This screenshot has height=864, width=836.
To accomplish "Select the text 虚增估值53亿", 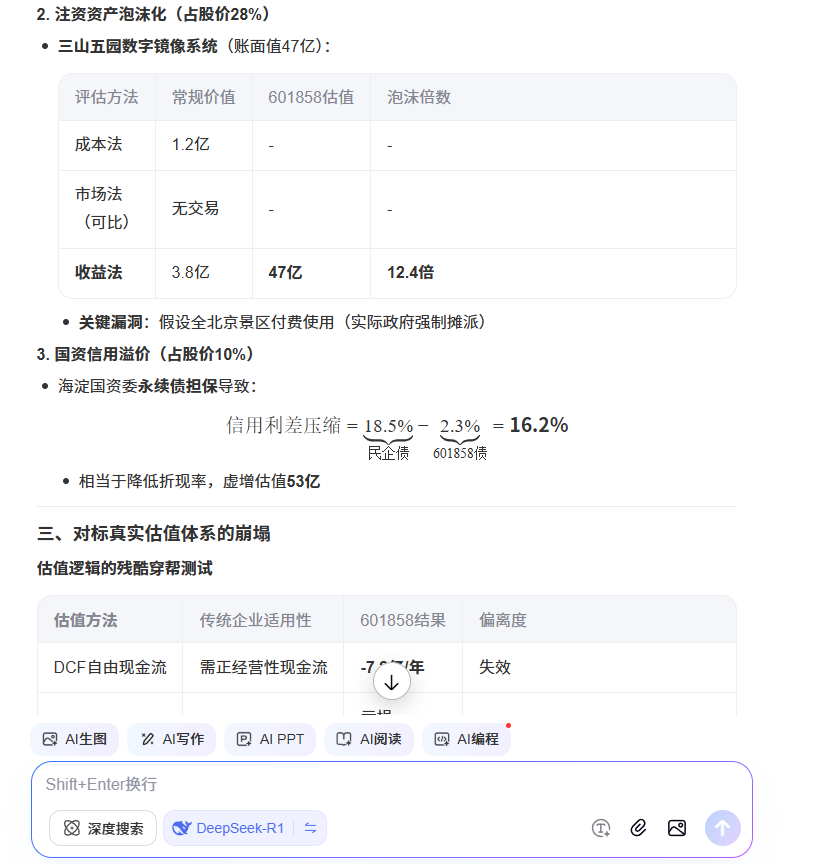I will 271,481.
